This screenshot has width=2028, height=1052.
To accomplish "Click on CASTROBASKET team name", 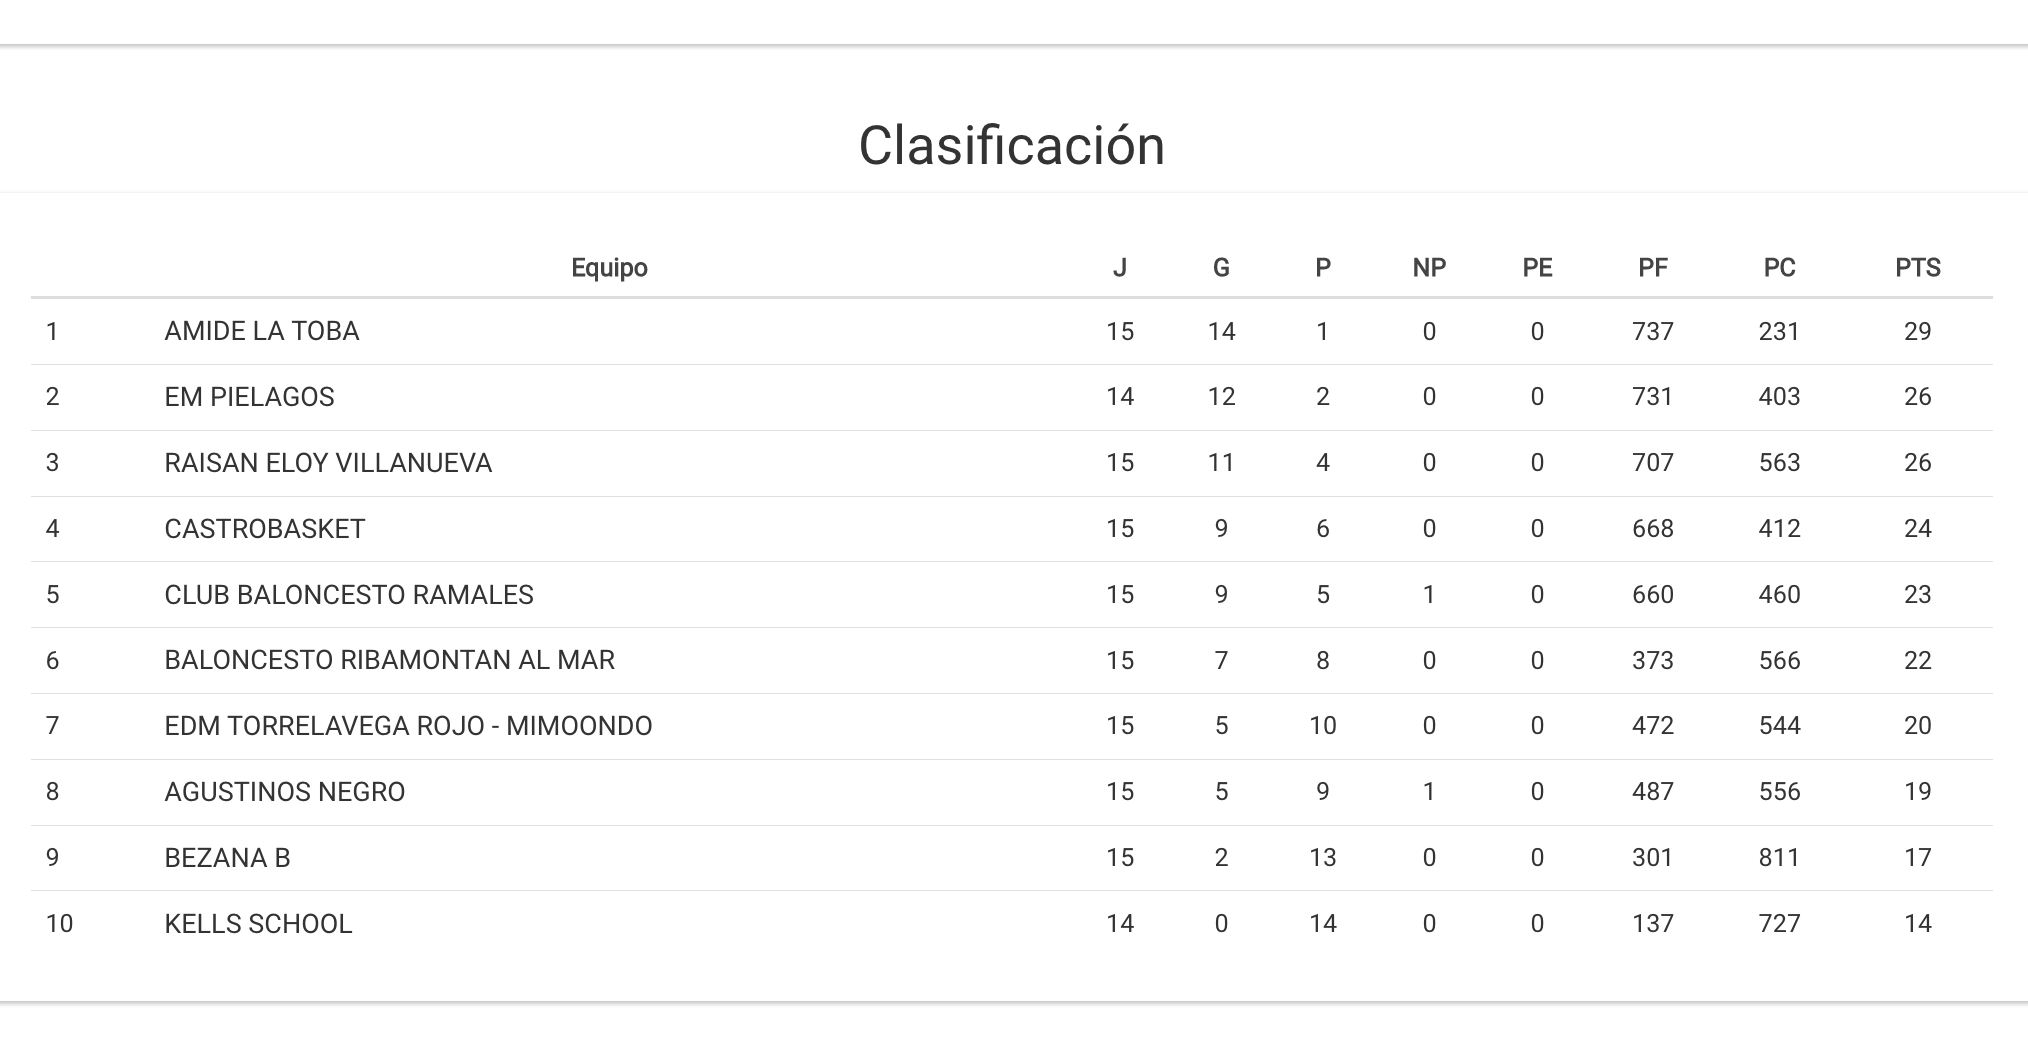I will pos(265,529).
